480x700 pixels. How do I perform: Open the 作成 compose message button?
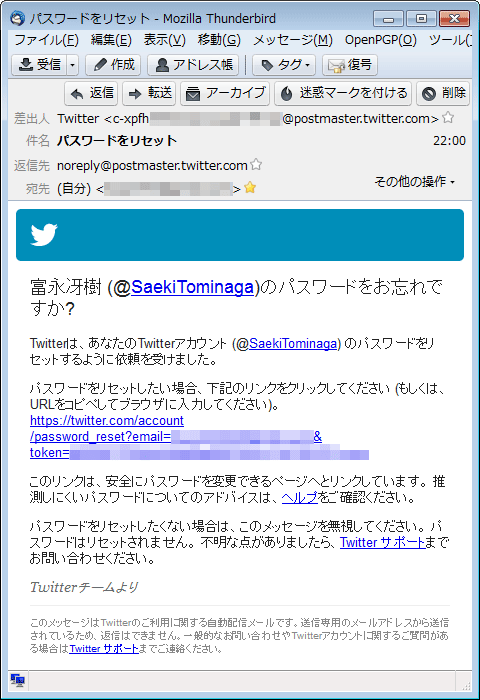click(113, 65)
